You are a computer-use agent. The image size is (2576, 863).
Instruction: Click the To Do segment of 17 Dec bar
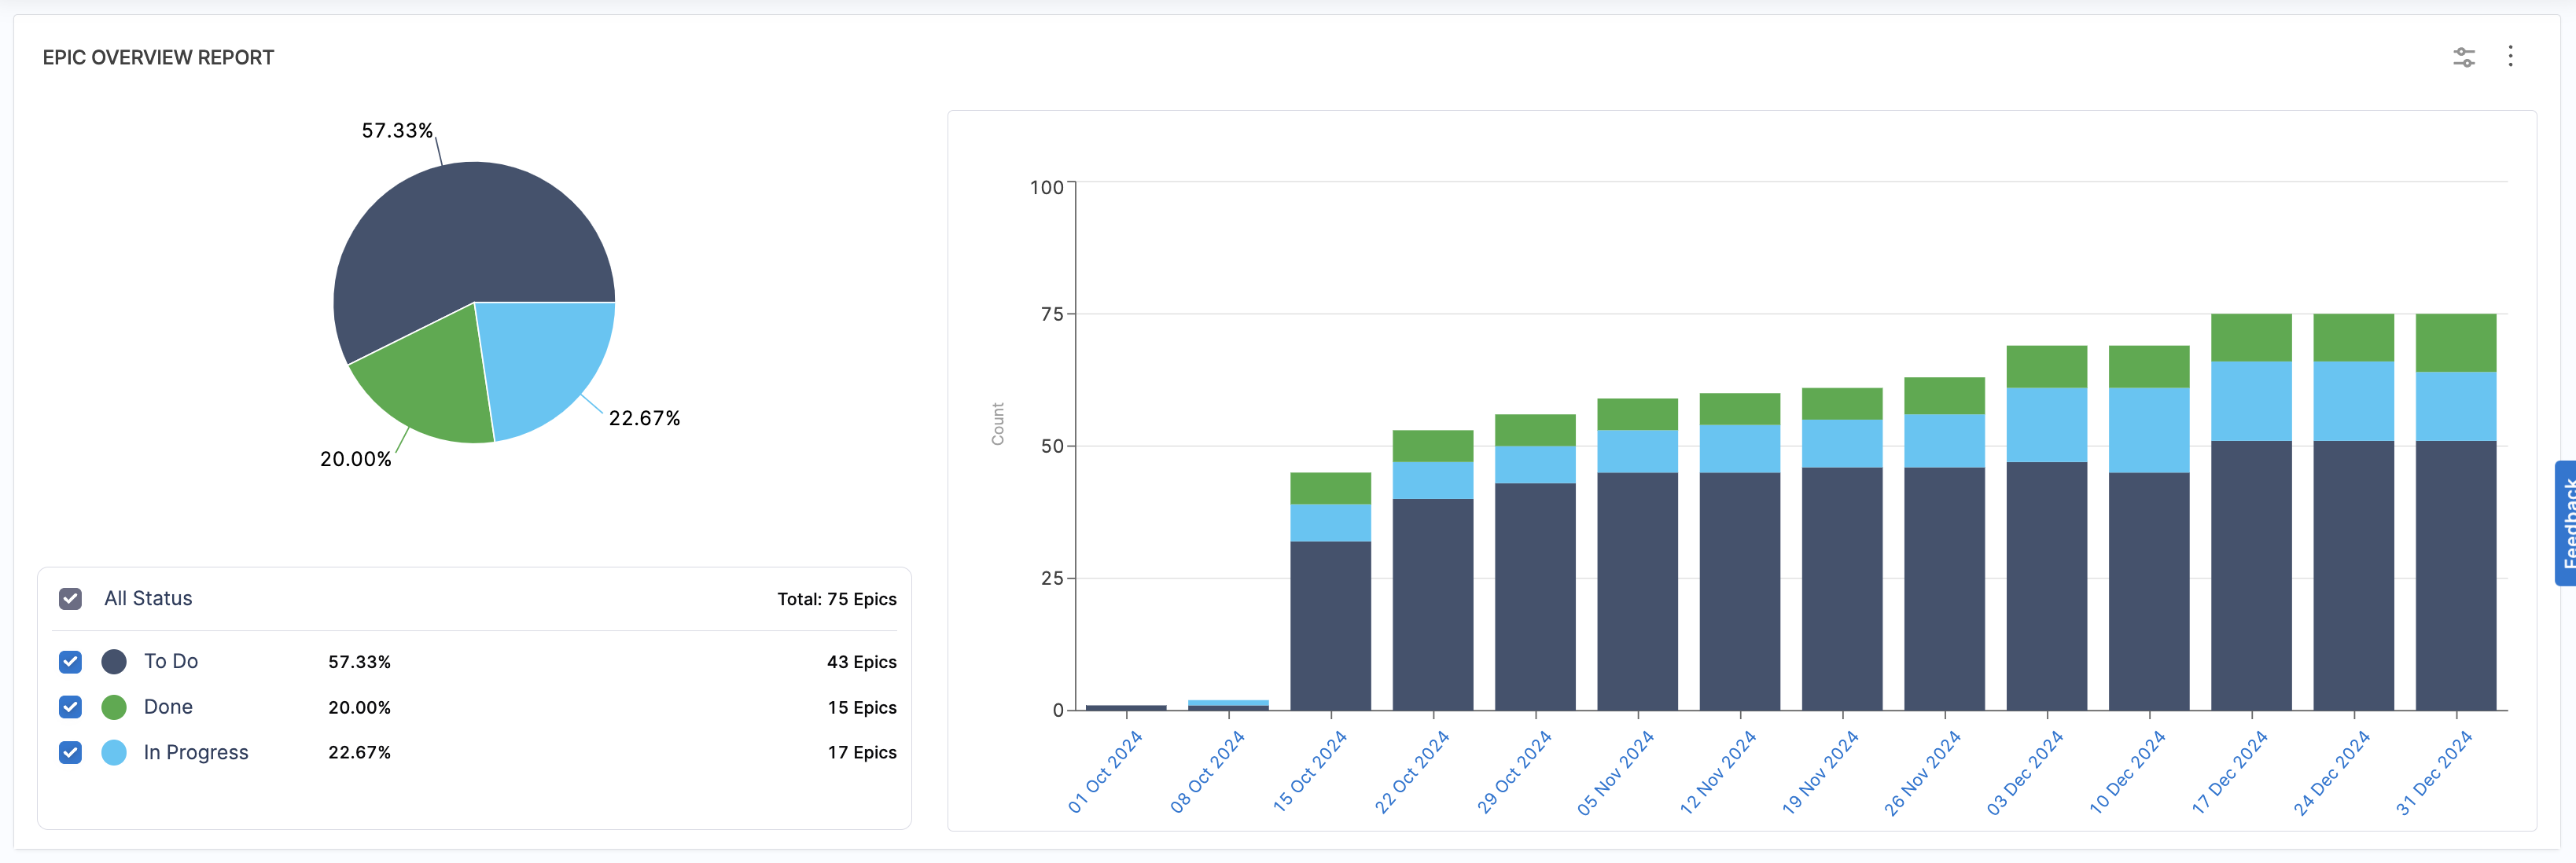(x=2251, y=575)
